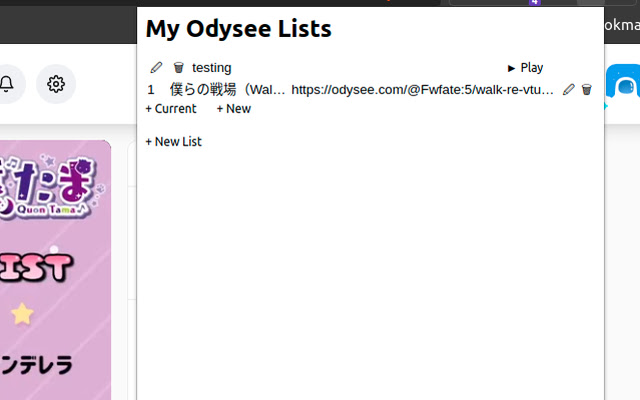The image size is (640, 400).
Task: Create a new list with + New List
Action: [x=174, y=142]
